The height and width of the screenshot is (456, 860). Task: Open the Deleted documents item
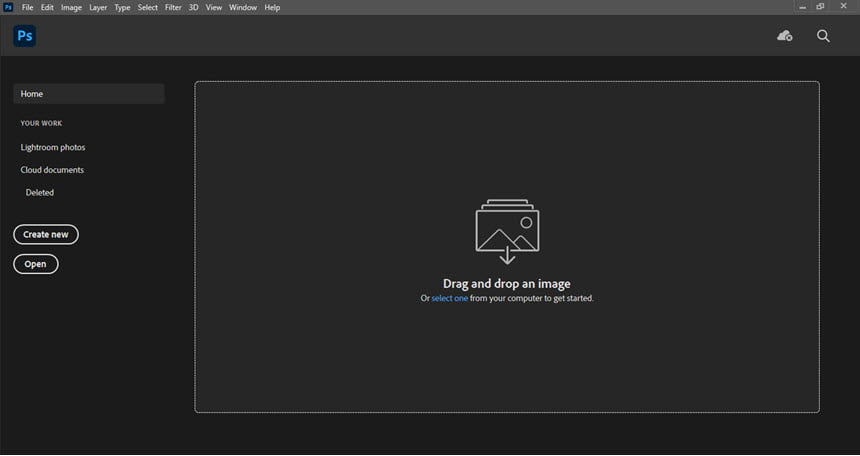(x=39, y=193)
